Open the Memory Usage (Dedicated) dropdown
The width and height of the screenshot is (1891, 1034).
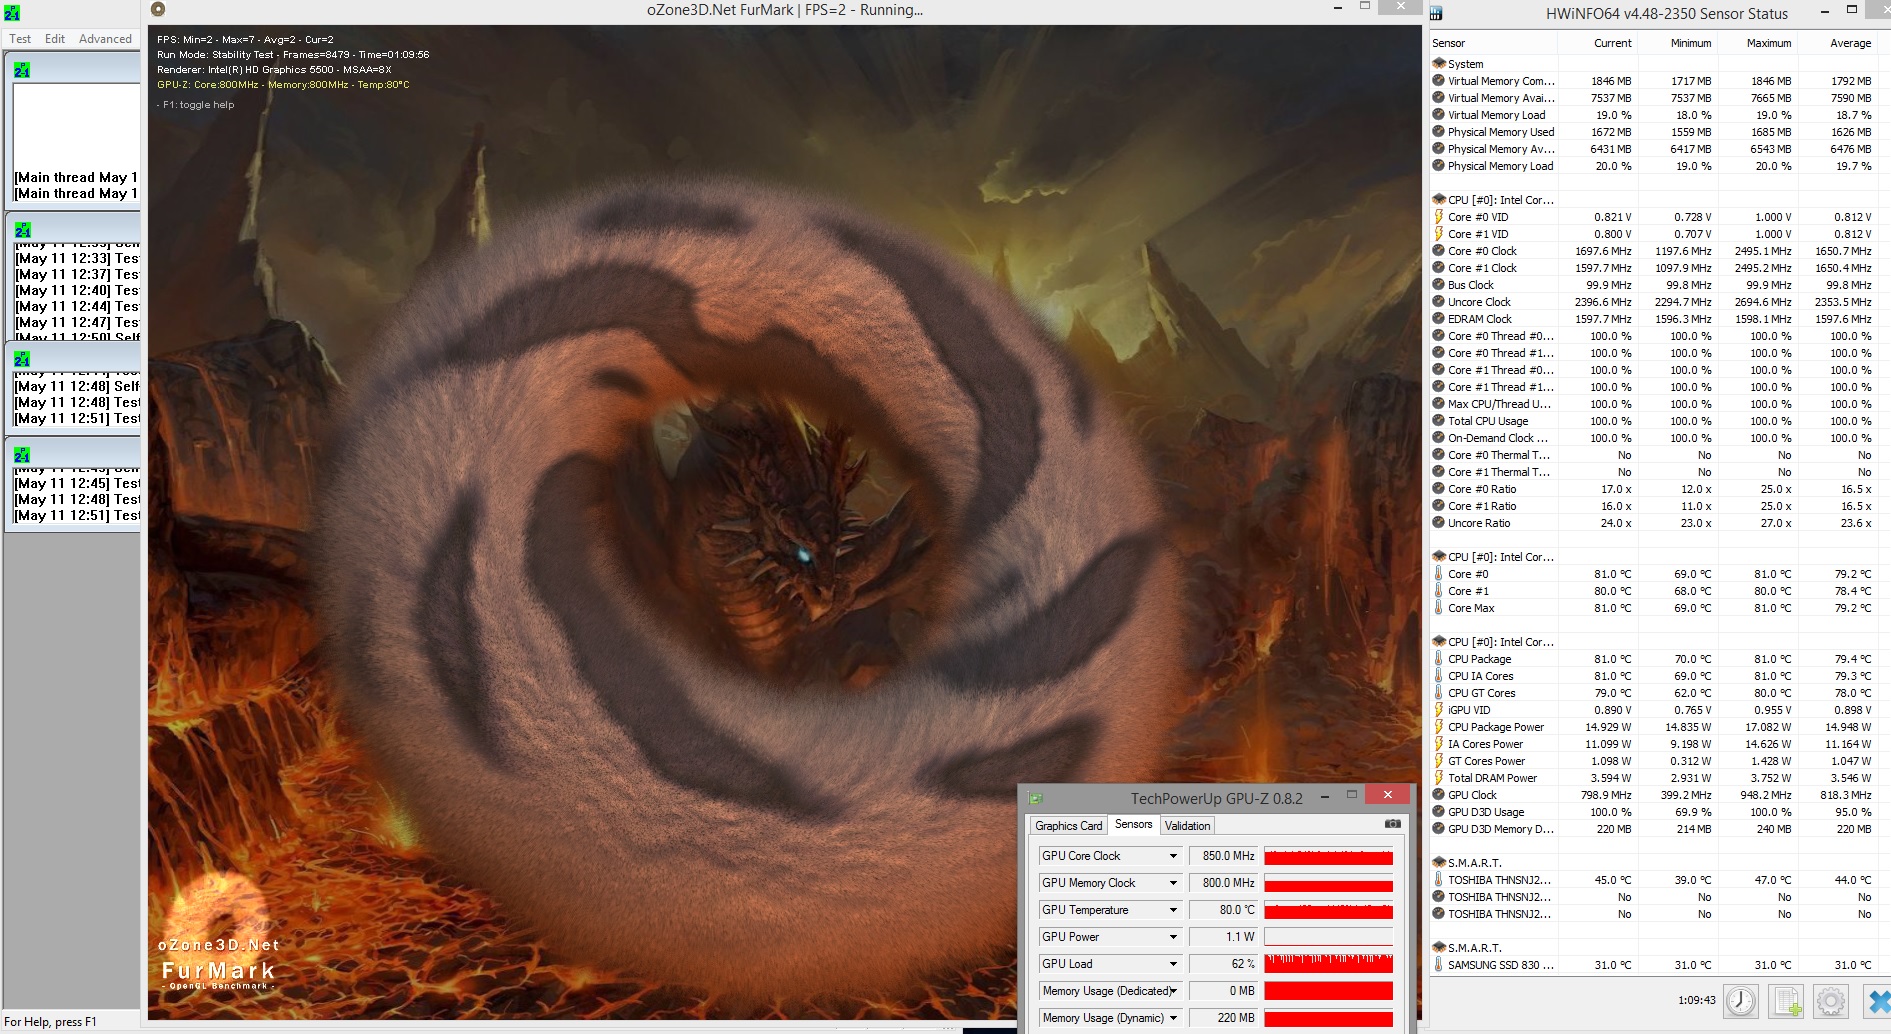[1173, 991]
